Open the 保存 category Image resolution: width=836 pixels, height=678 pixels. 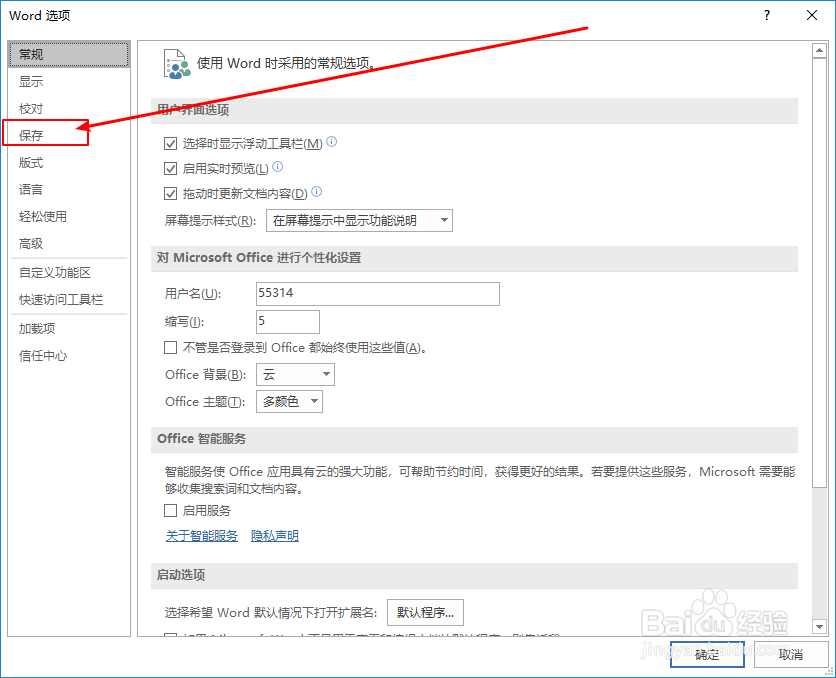[69, 135]
